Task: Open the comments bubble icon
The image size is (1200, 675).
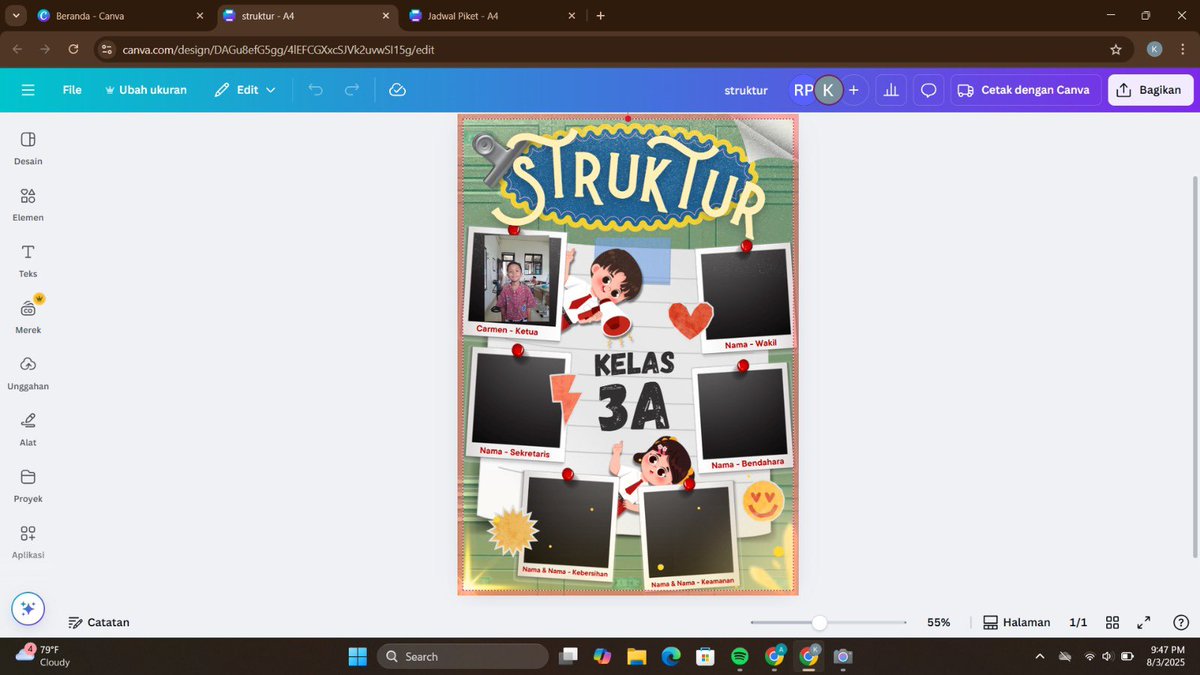Action: point(928,89)
